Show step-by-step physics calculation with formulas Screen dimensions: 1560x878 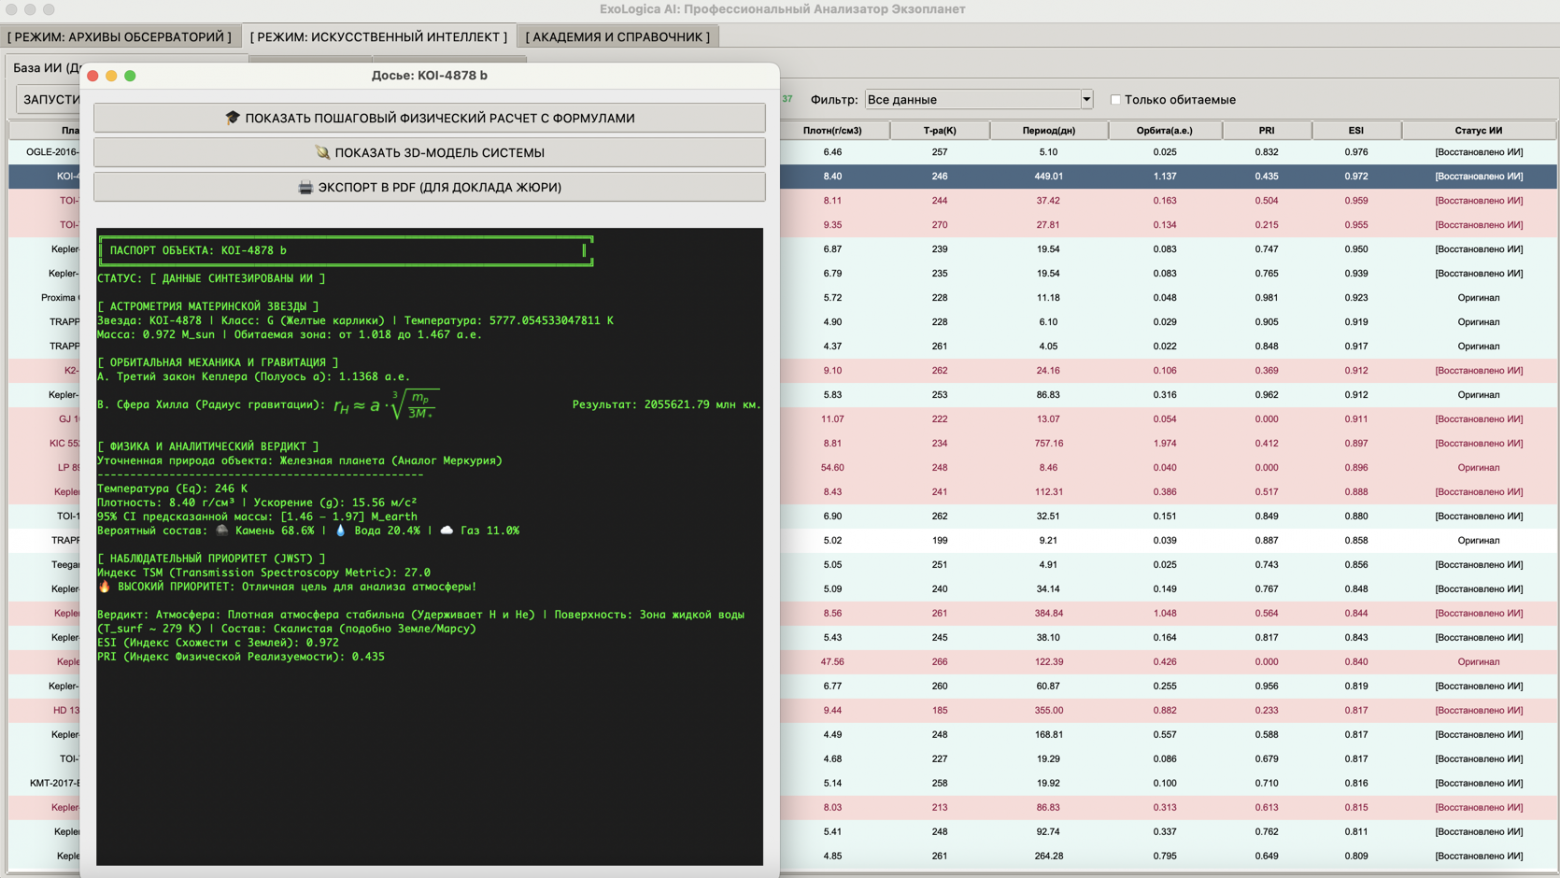point(429,118)
